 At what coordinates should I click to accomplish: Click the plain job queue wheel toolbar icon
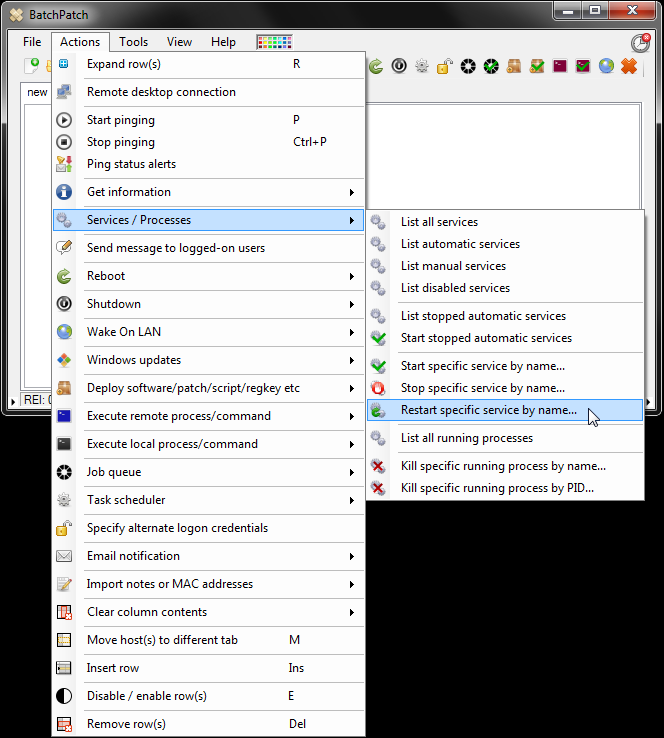tap(468, 66)
